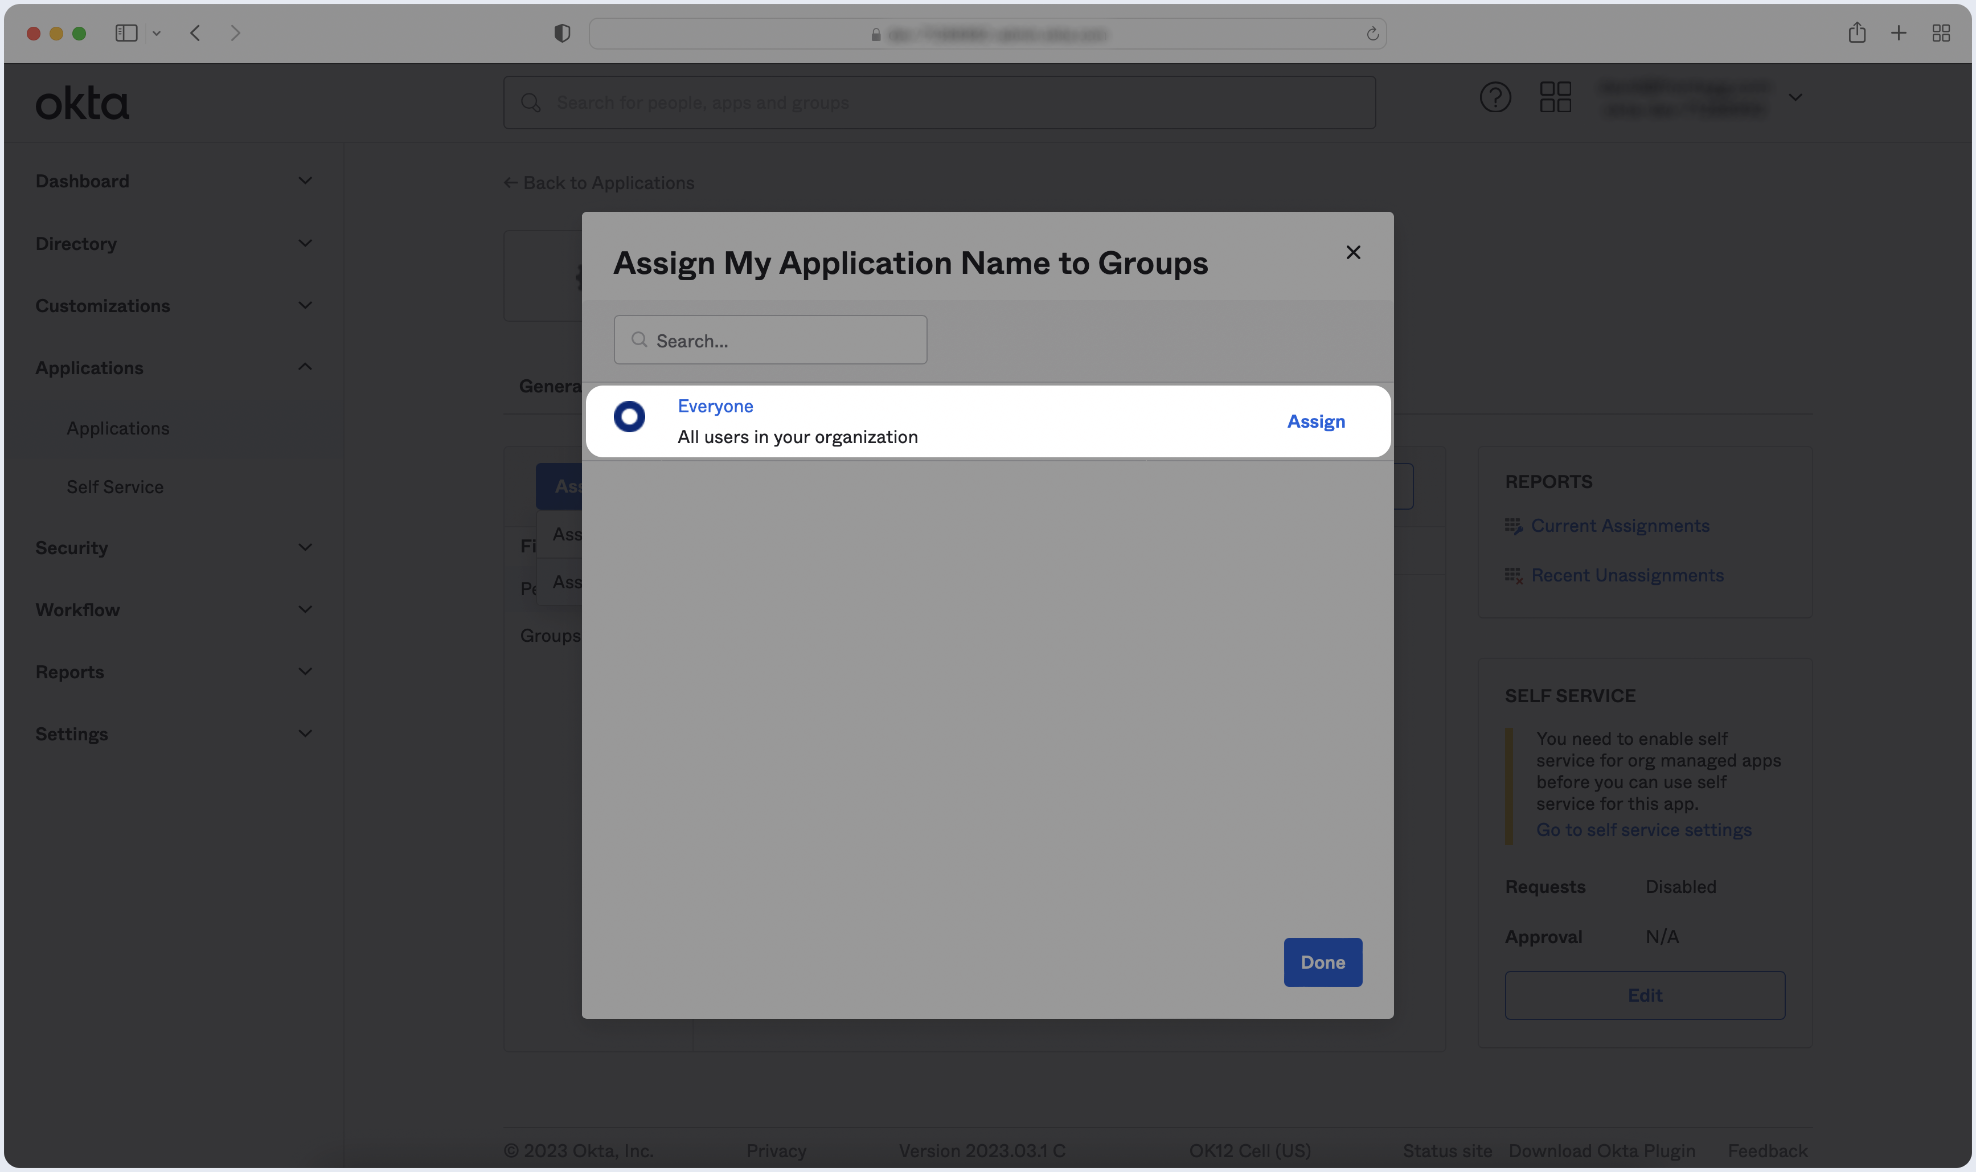
Task: Expand the Security sidebar section
Action: (305, 548)
